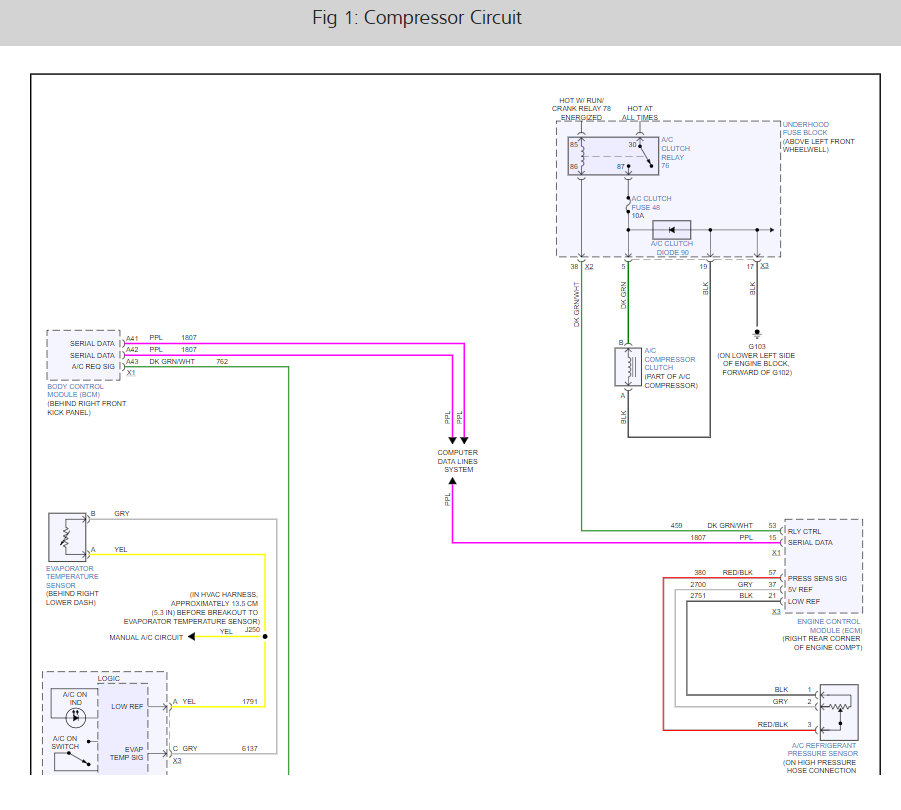
Task: Click the PRESS SENS SIG pin label
Action: point(817,578)
